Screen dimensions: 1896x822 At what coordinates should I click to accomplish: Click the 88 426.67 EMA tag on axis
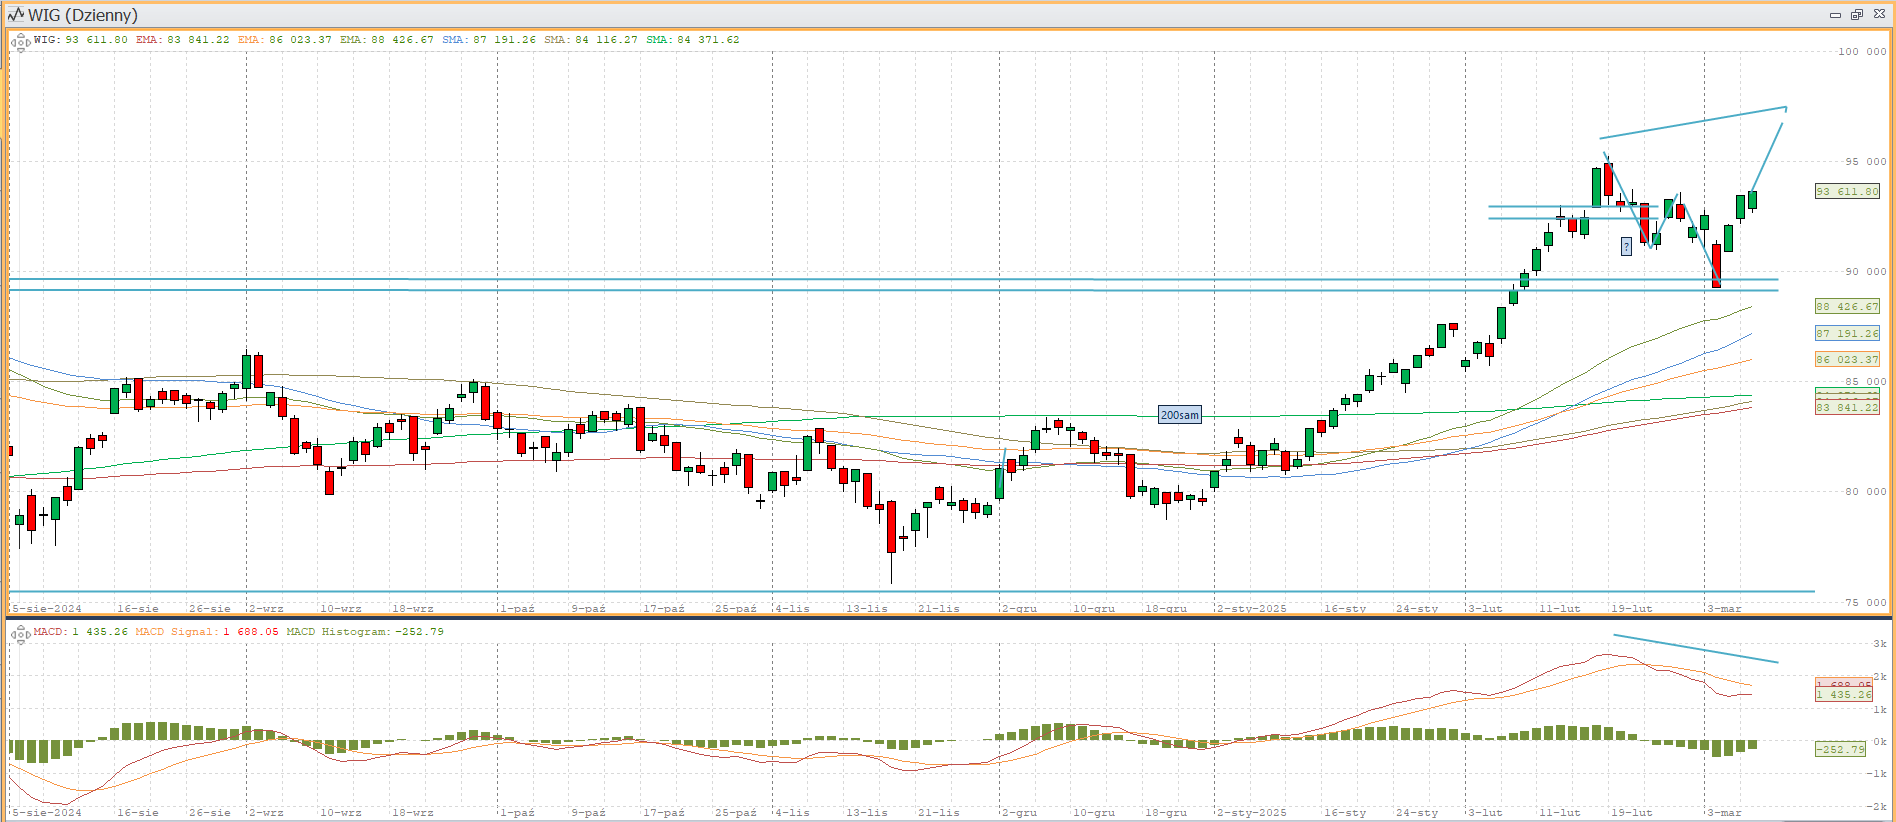(x=1847, y=307)
